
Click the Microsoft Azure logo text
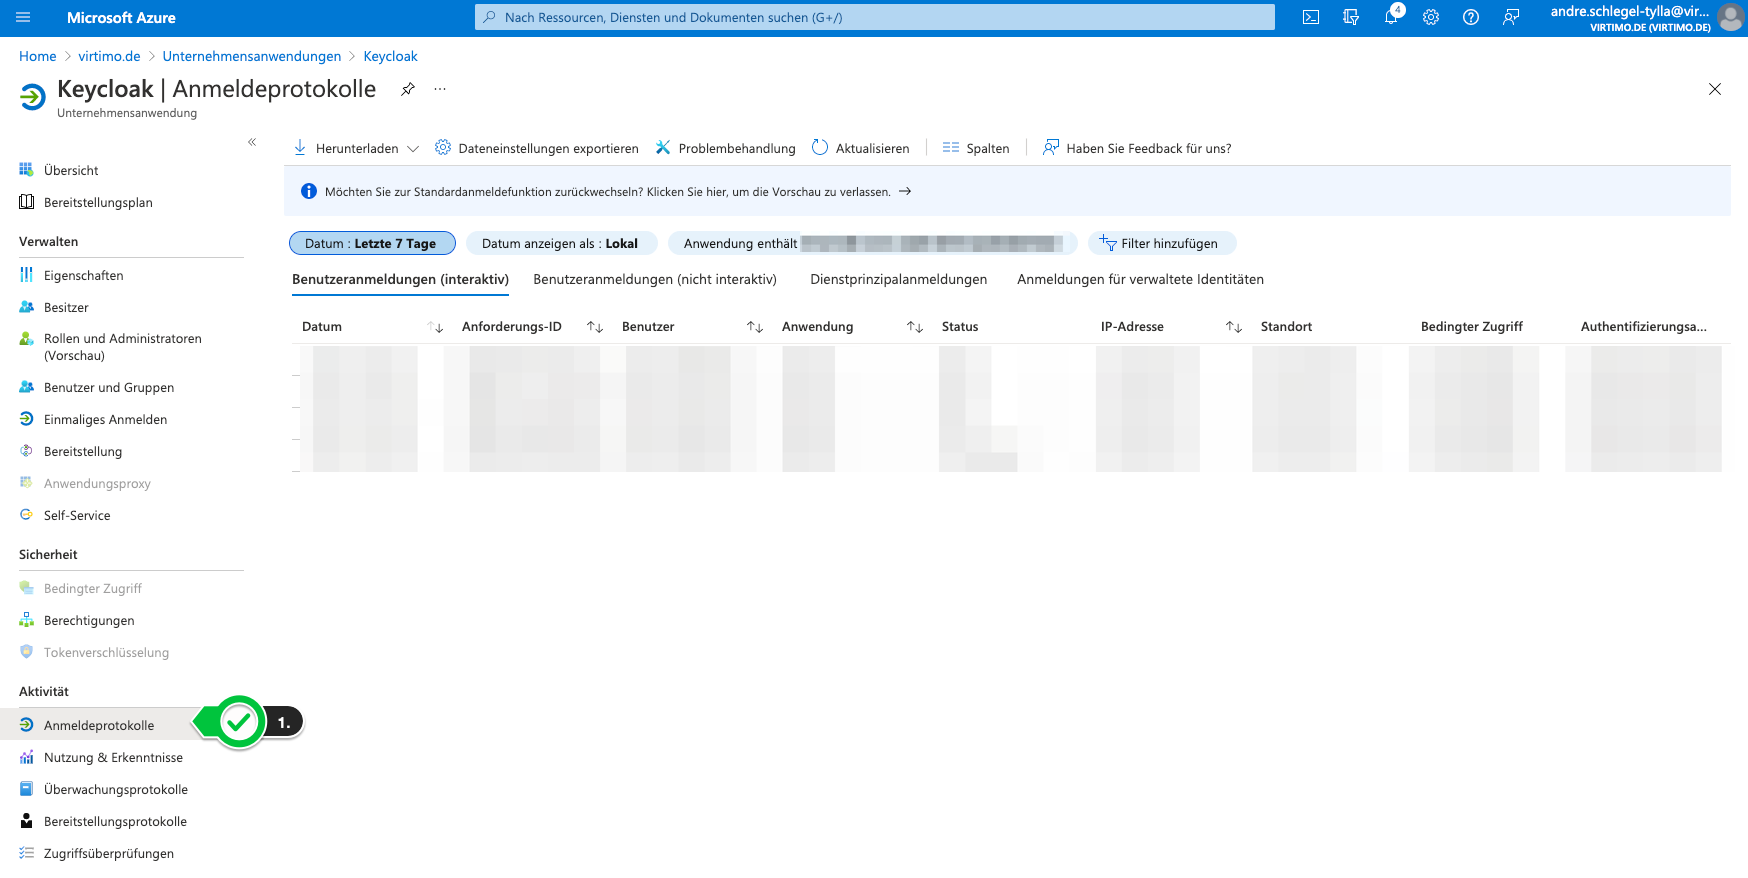pyautogui.click(x=121, y=17)
